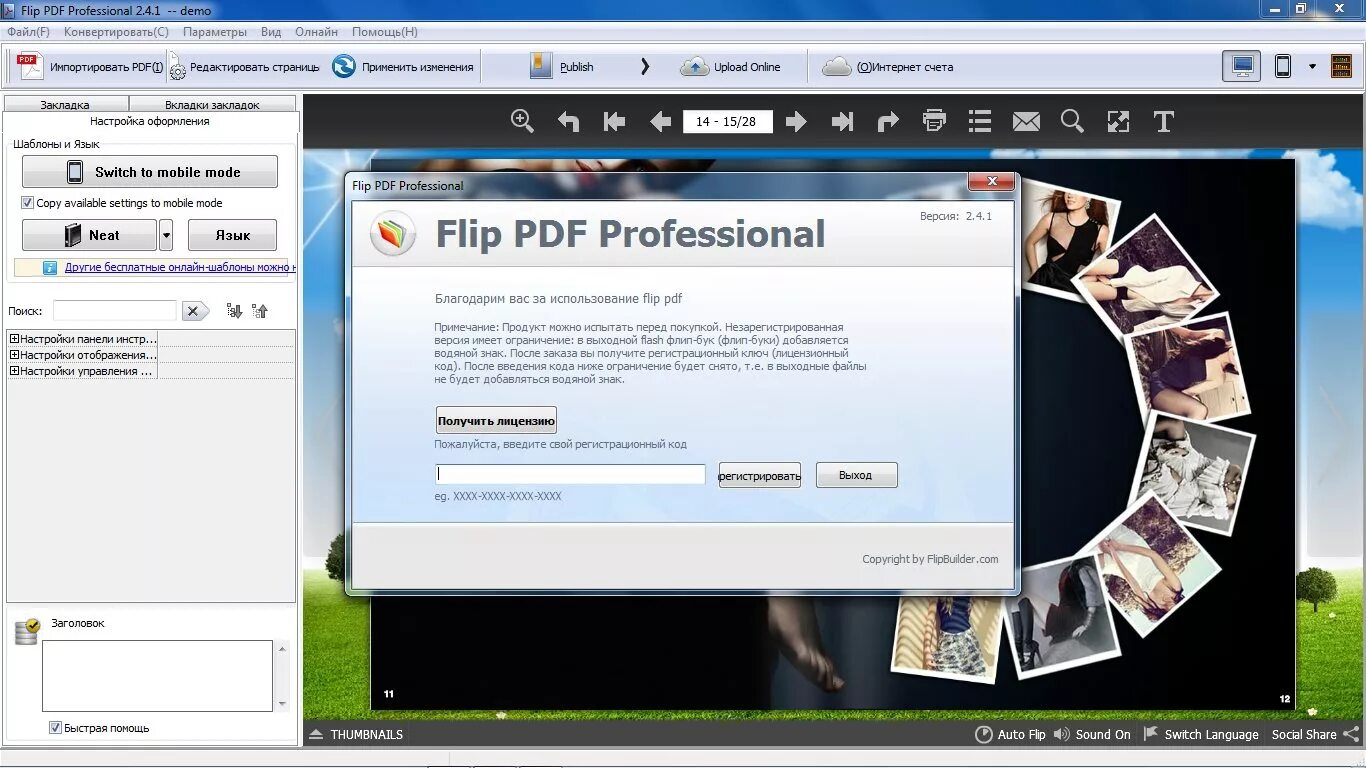This screenshot has height=768, width=1366.
Task: Open the Вид menu
Action: click(271, 31)
